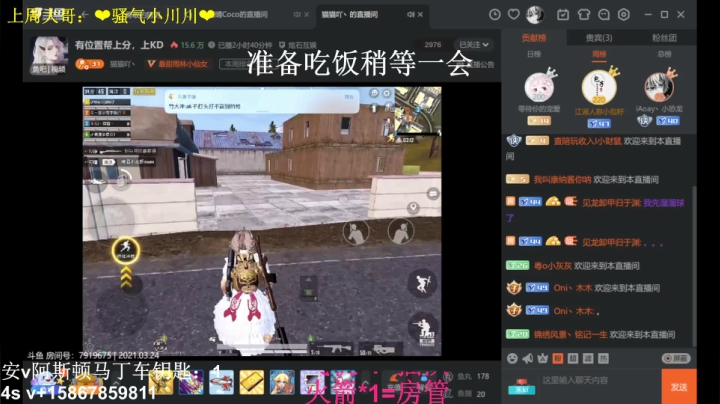
Task: Click the crown noble icon in chat toolbar
Action: [542, 358]
